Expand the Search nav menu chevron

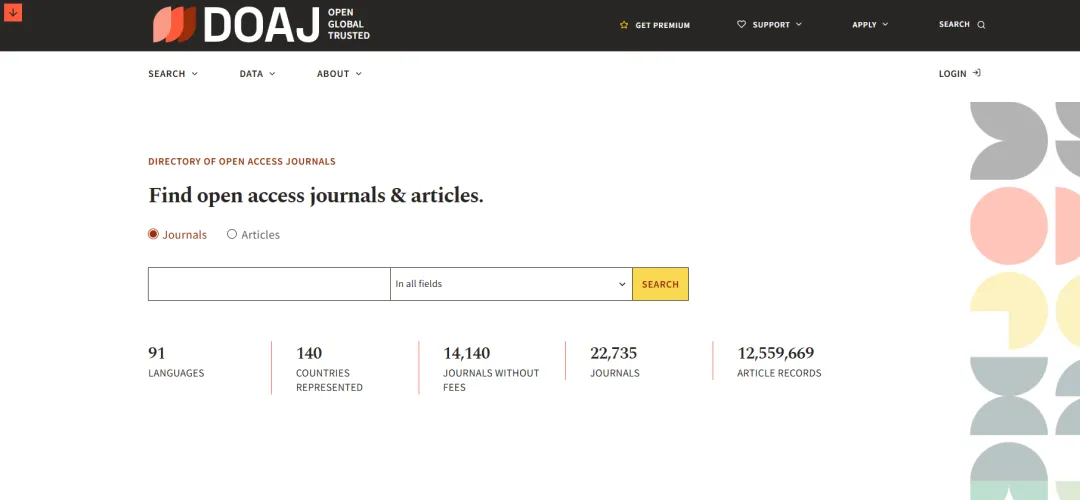point(194,74)
